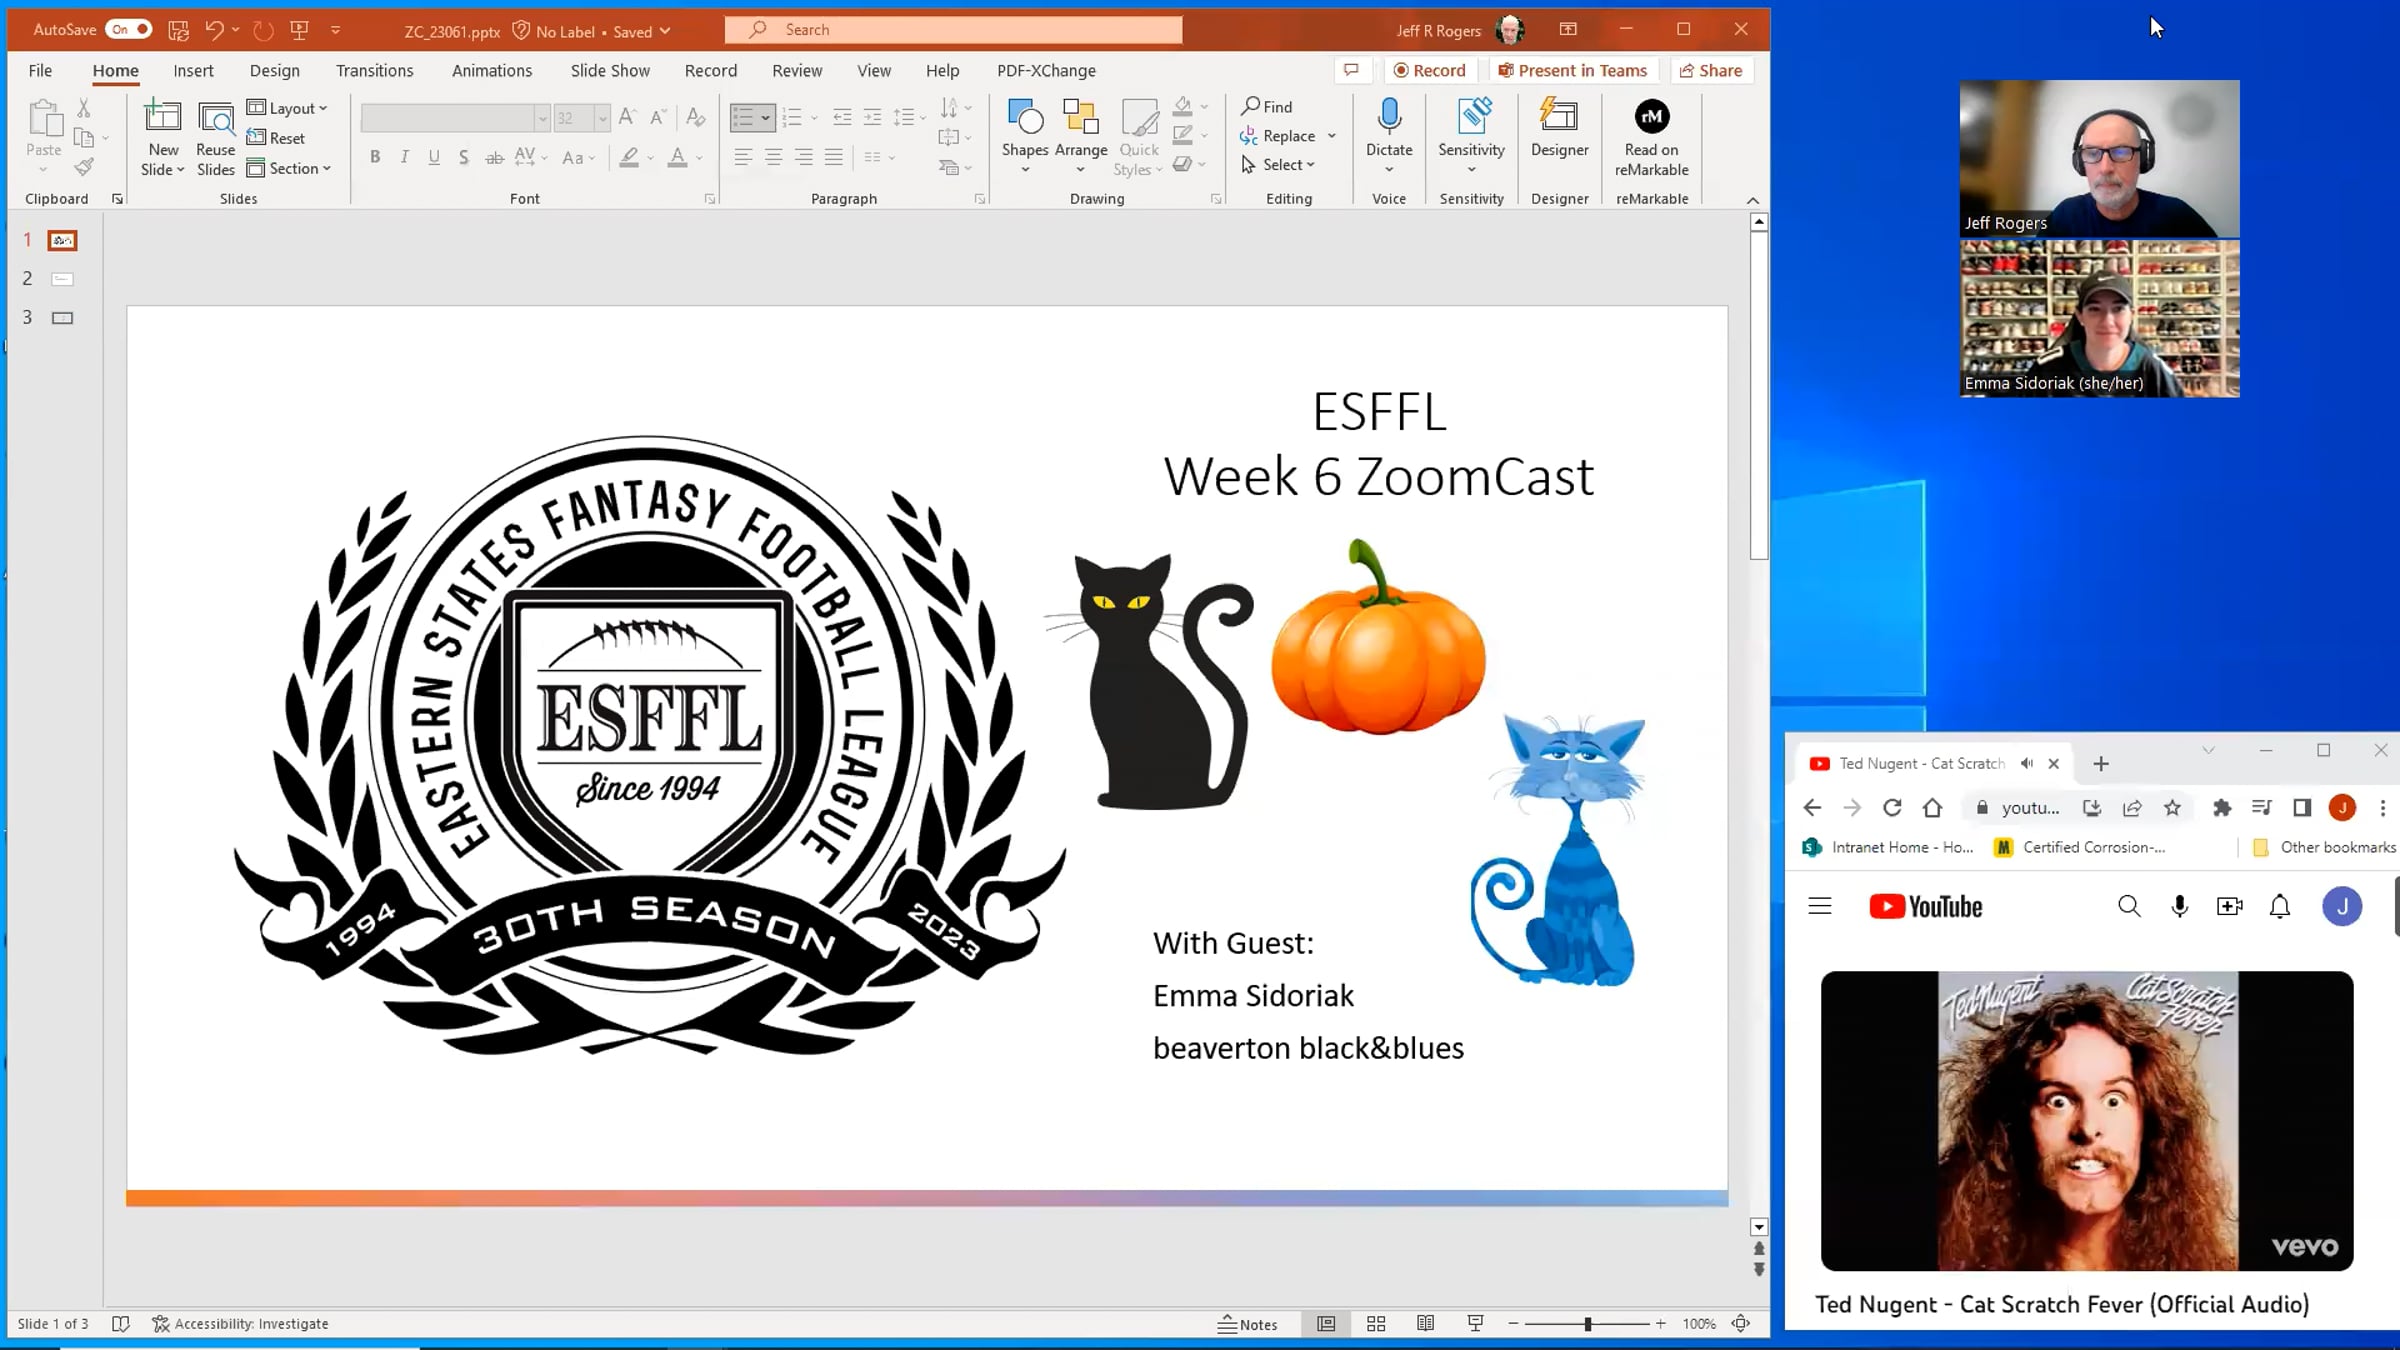Insert a New Slide
Image resolution: width=2400 pixels, height=1350 pixels.
[x=163, y=138]
